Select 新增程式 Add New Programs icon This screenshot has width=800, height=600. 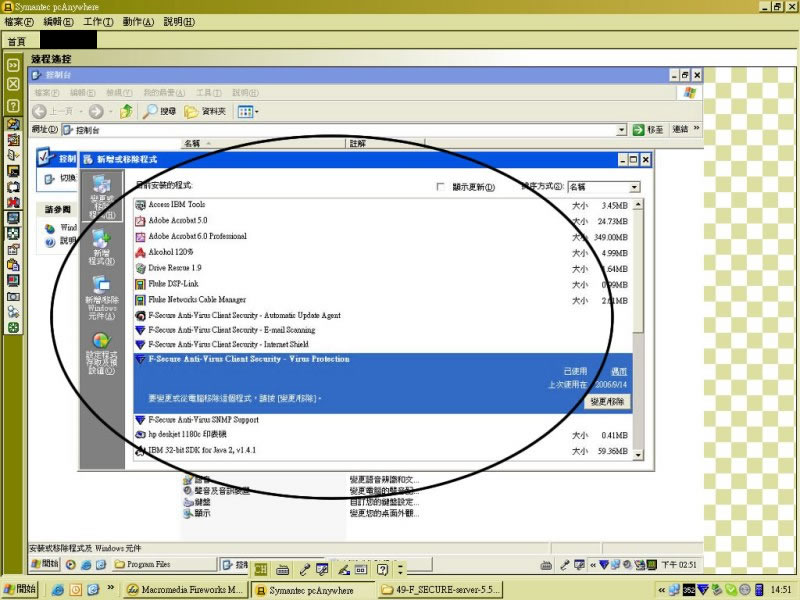102,247
